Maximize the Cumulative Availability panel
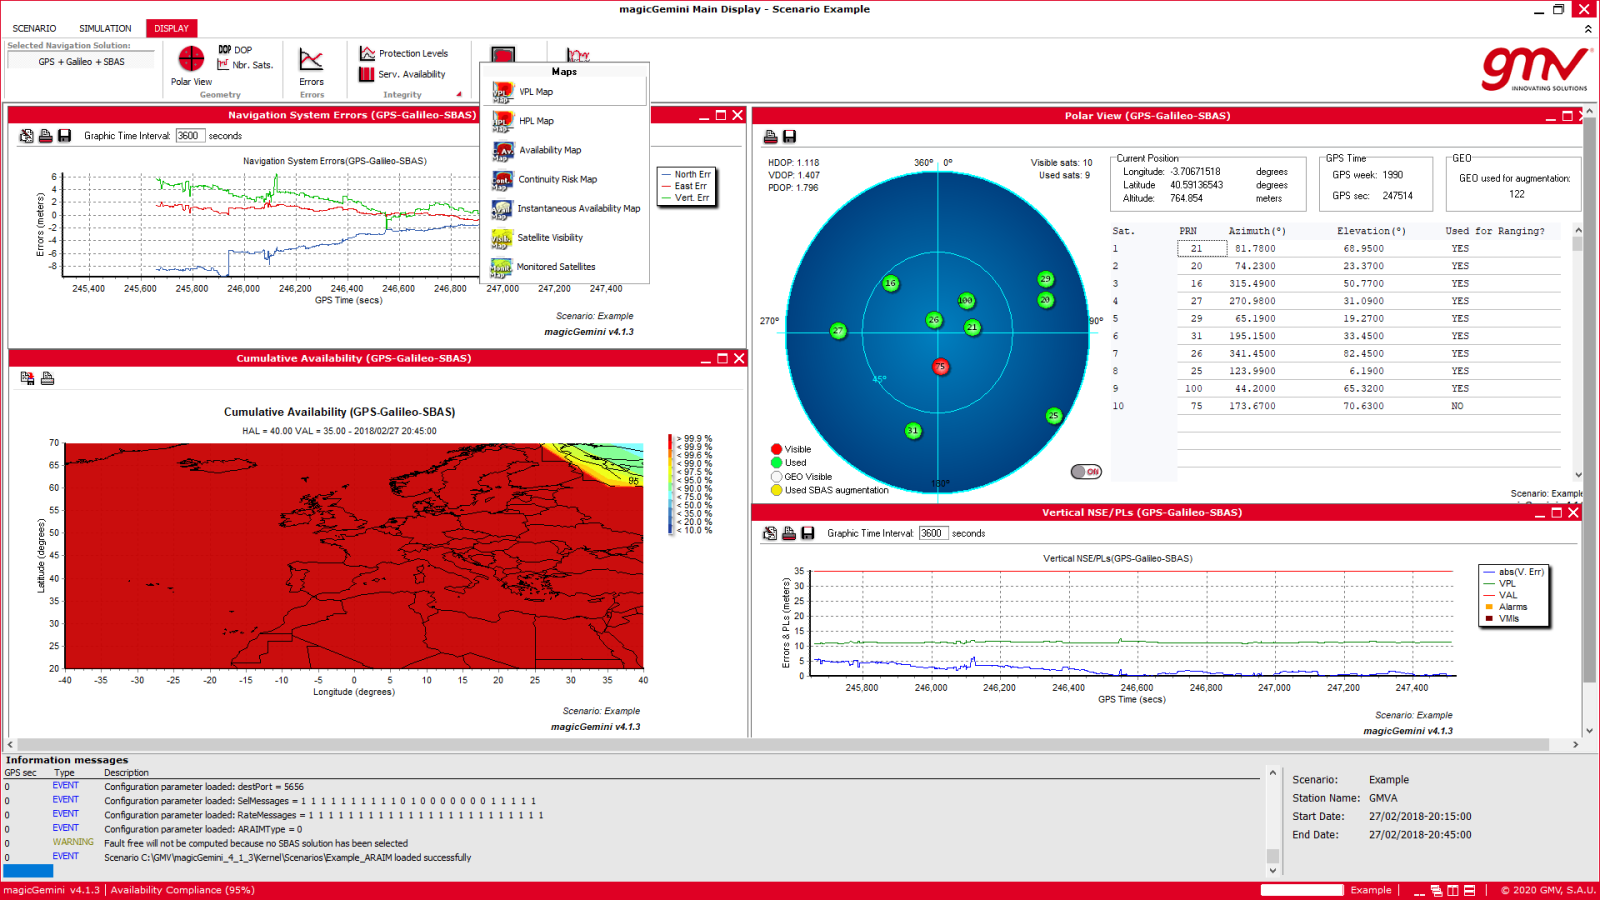 722,359
